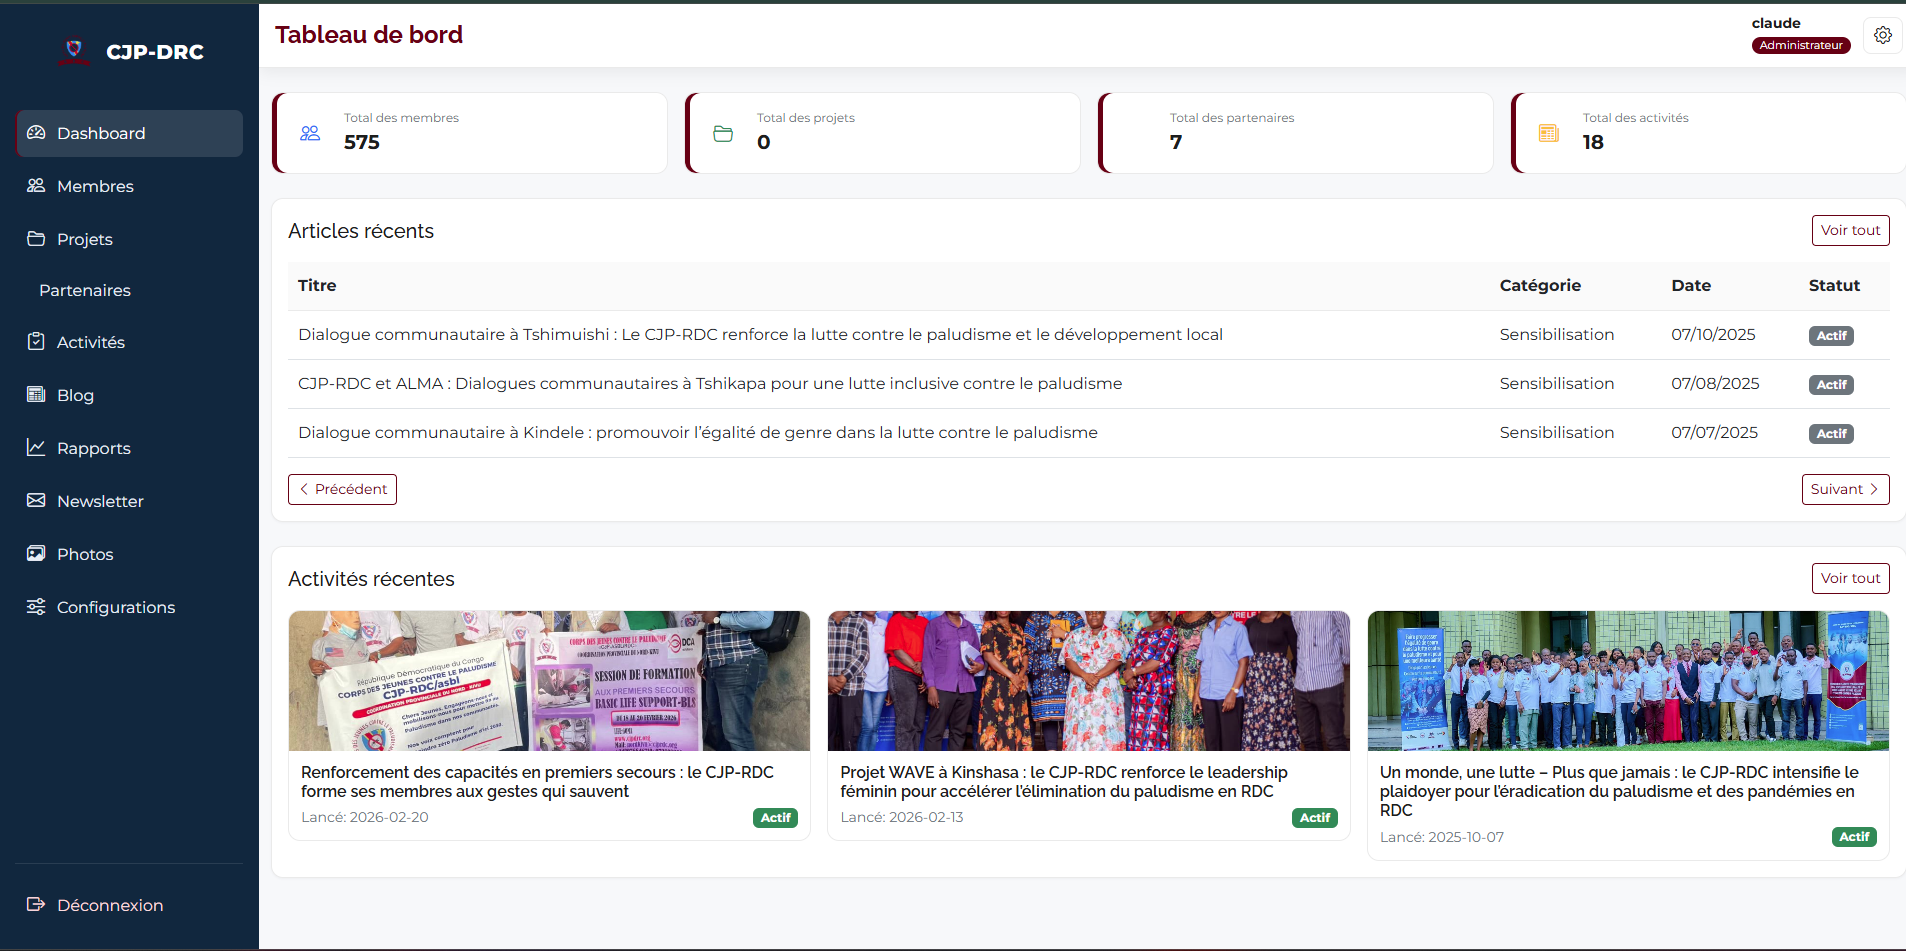This screenshot has height=951, width=1906.
Task: Click the Membres people icon in sidebar
Action: click(36, 186)
